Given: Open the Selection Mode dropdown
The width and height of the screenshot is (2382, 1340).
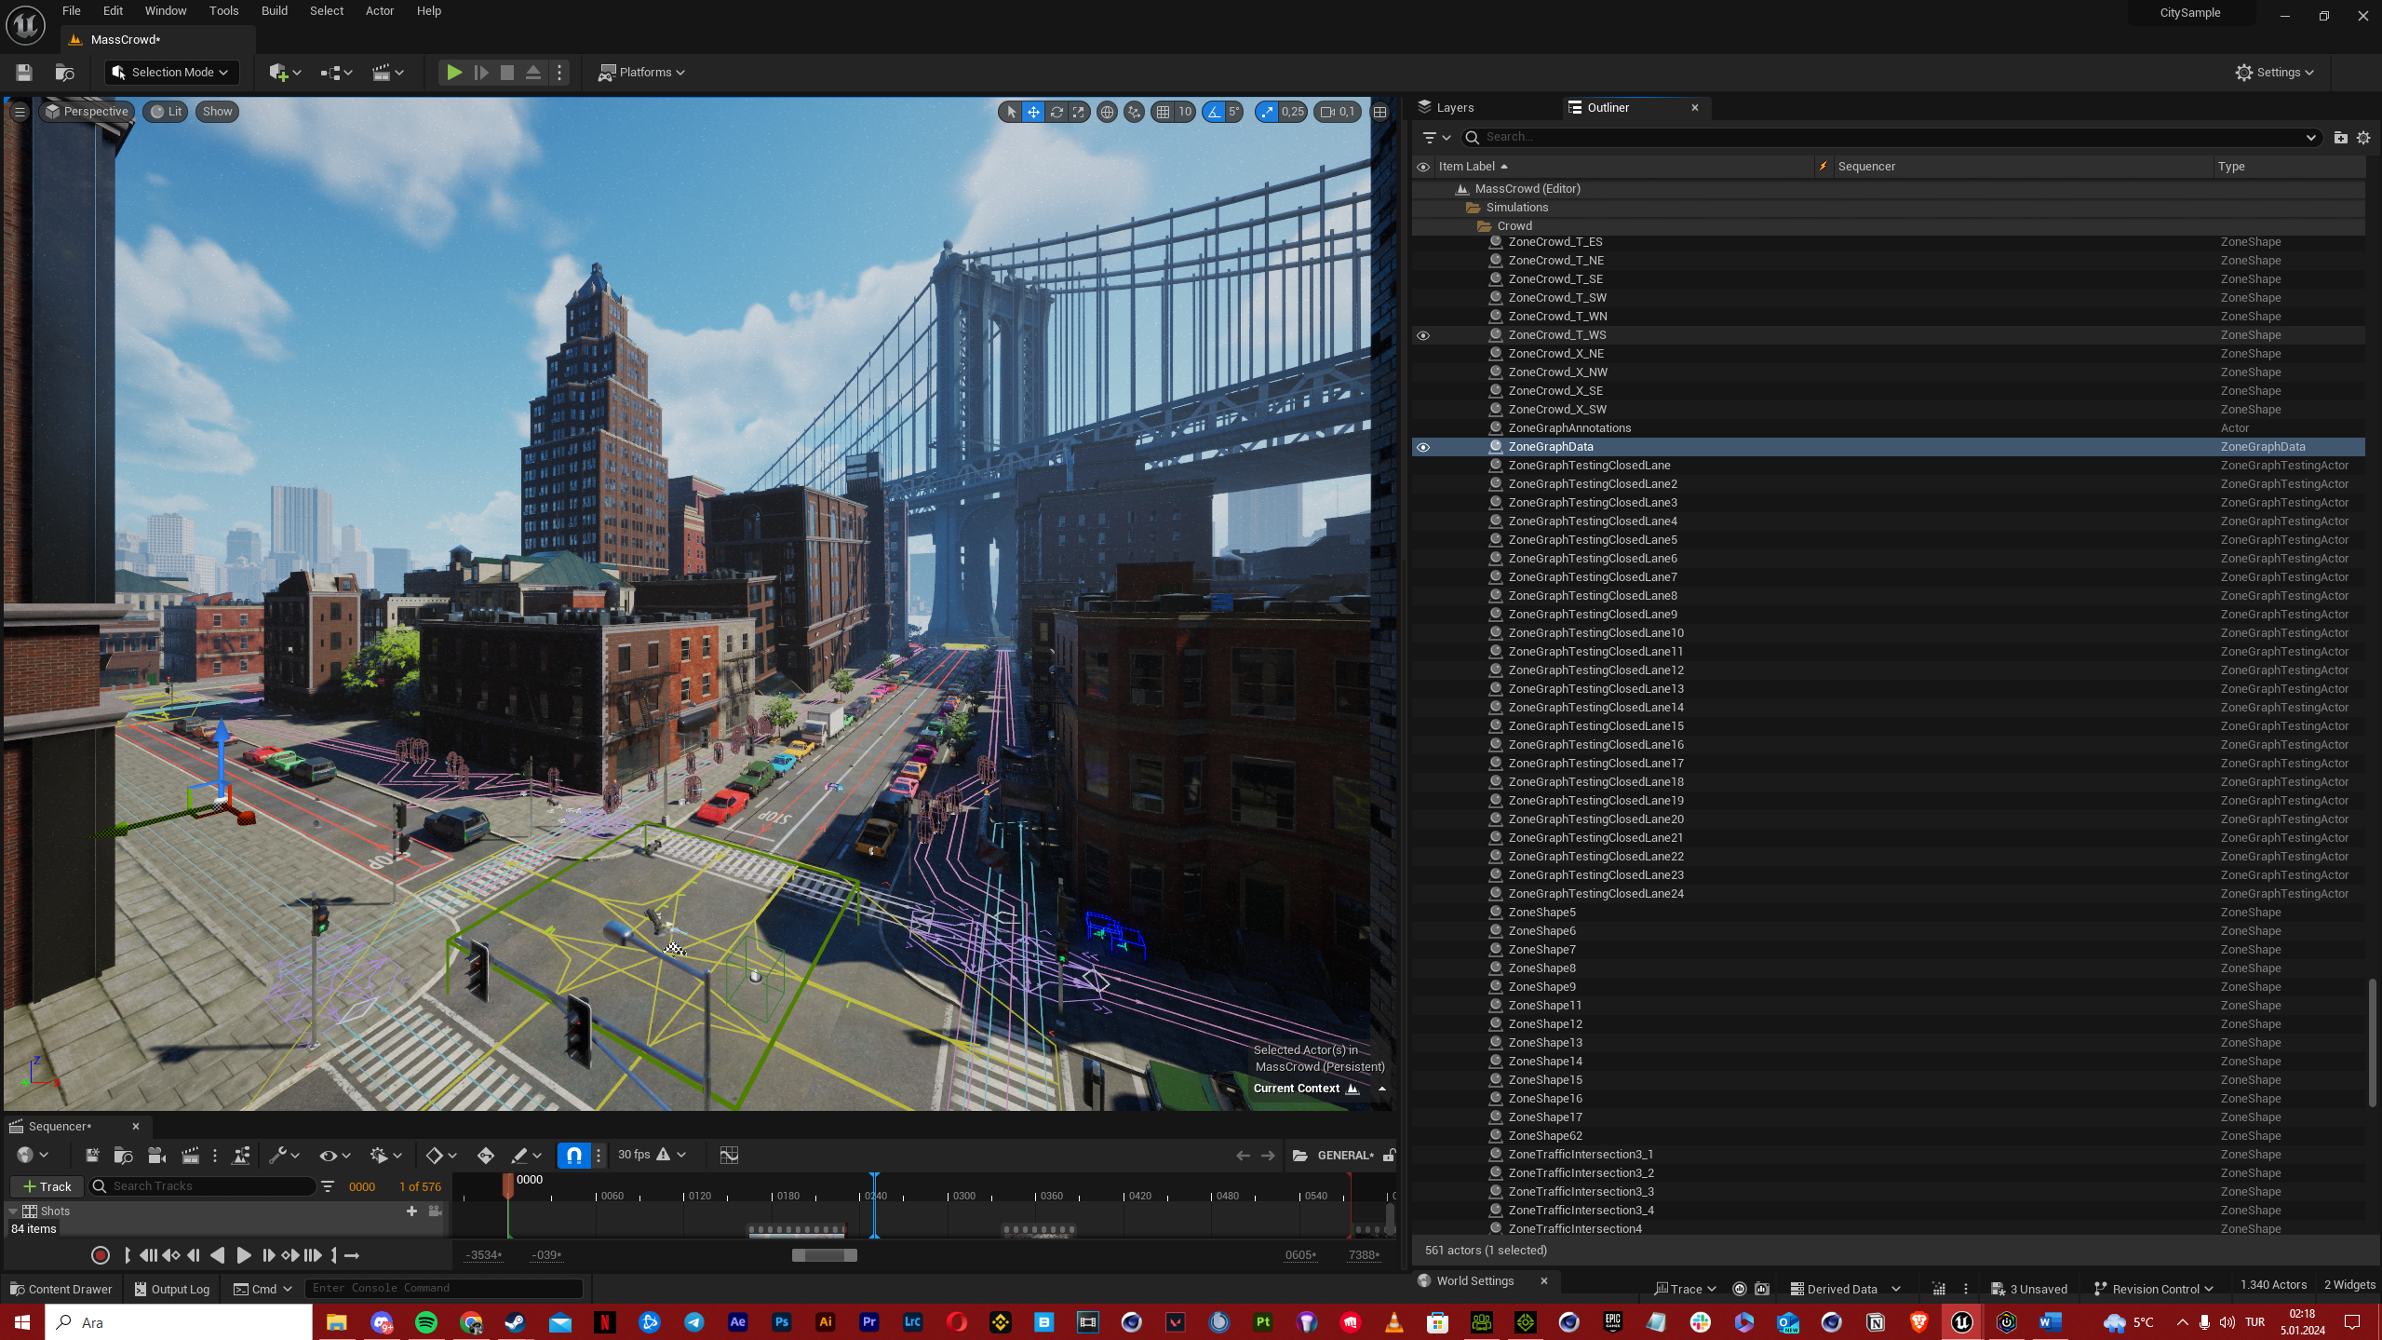Looking at the screenshot, I should (x=171, y=72).
